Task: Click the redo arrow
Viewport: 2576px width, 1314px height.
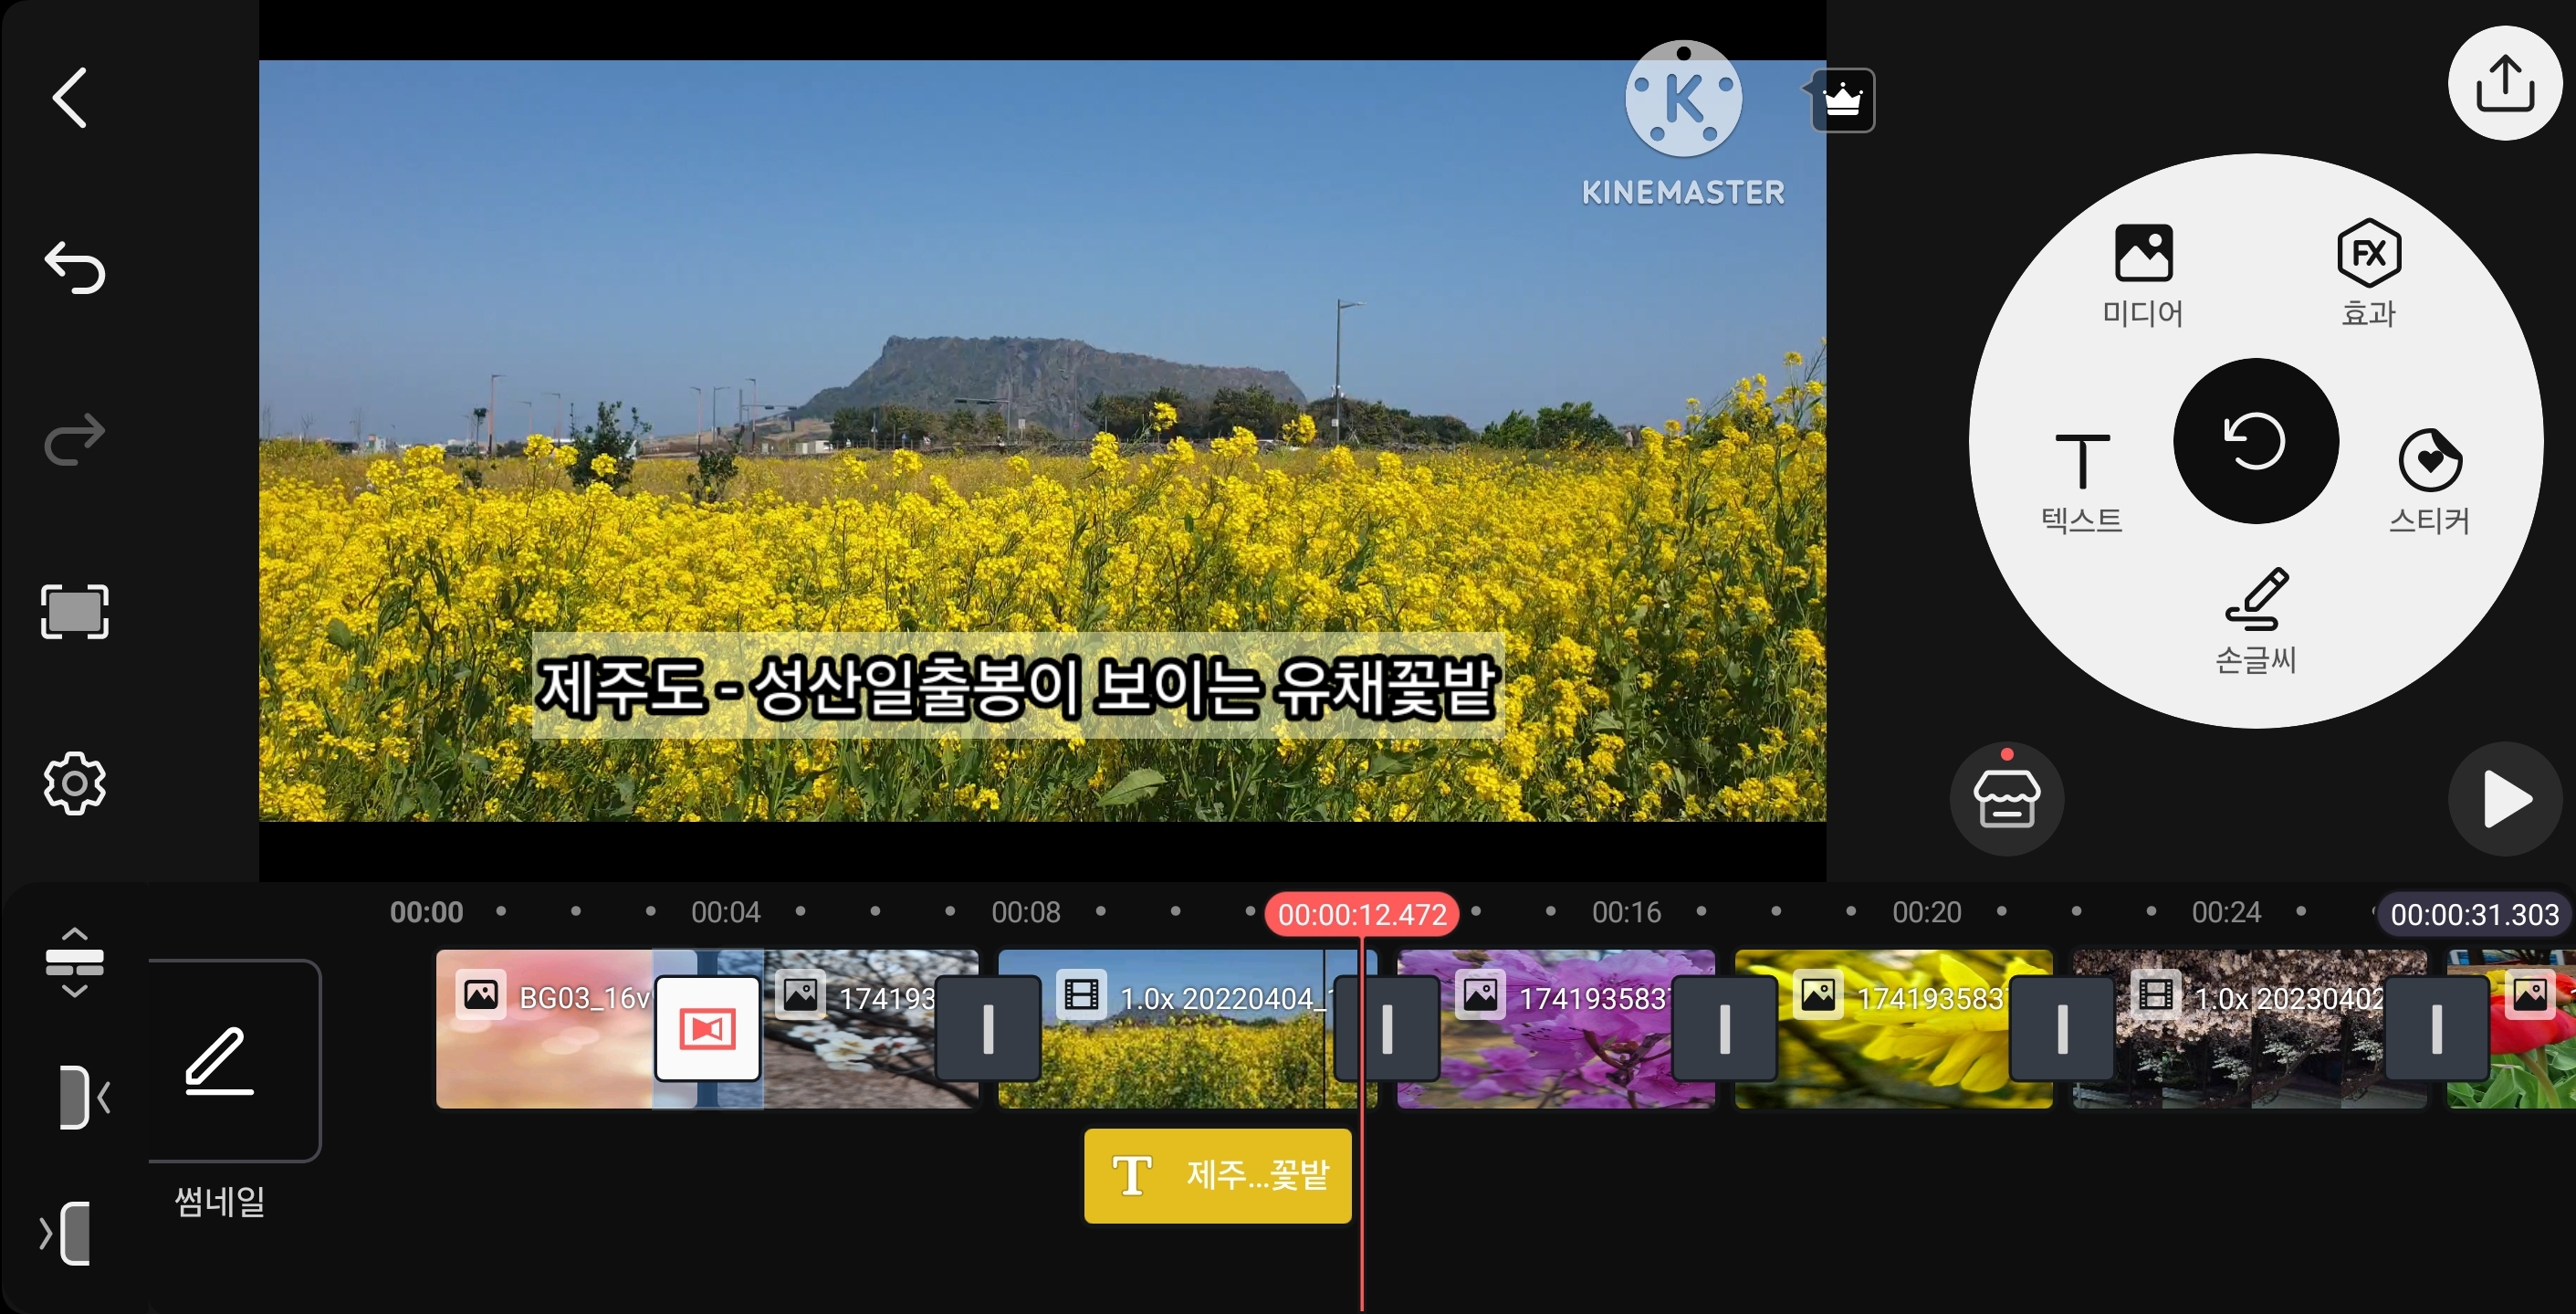Action: (75, 439)
